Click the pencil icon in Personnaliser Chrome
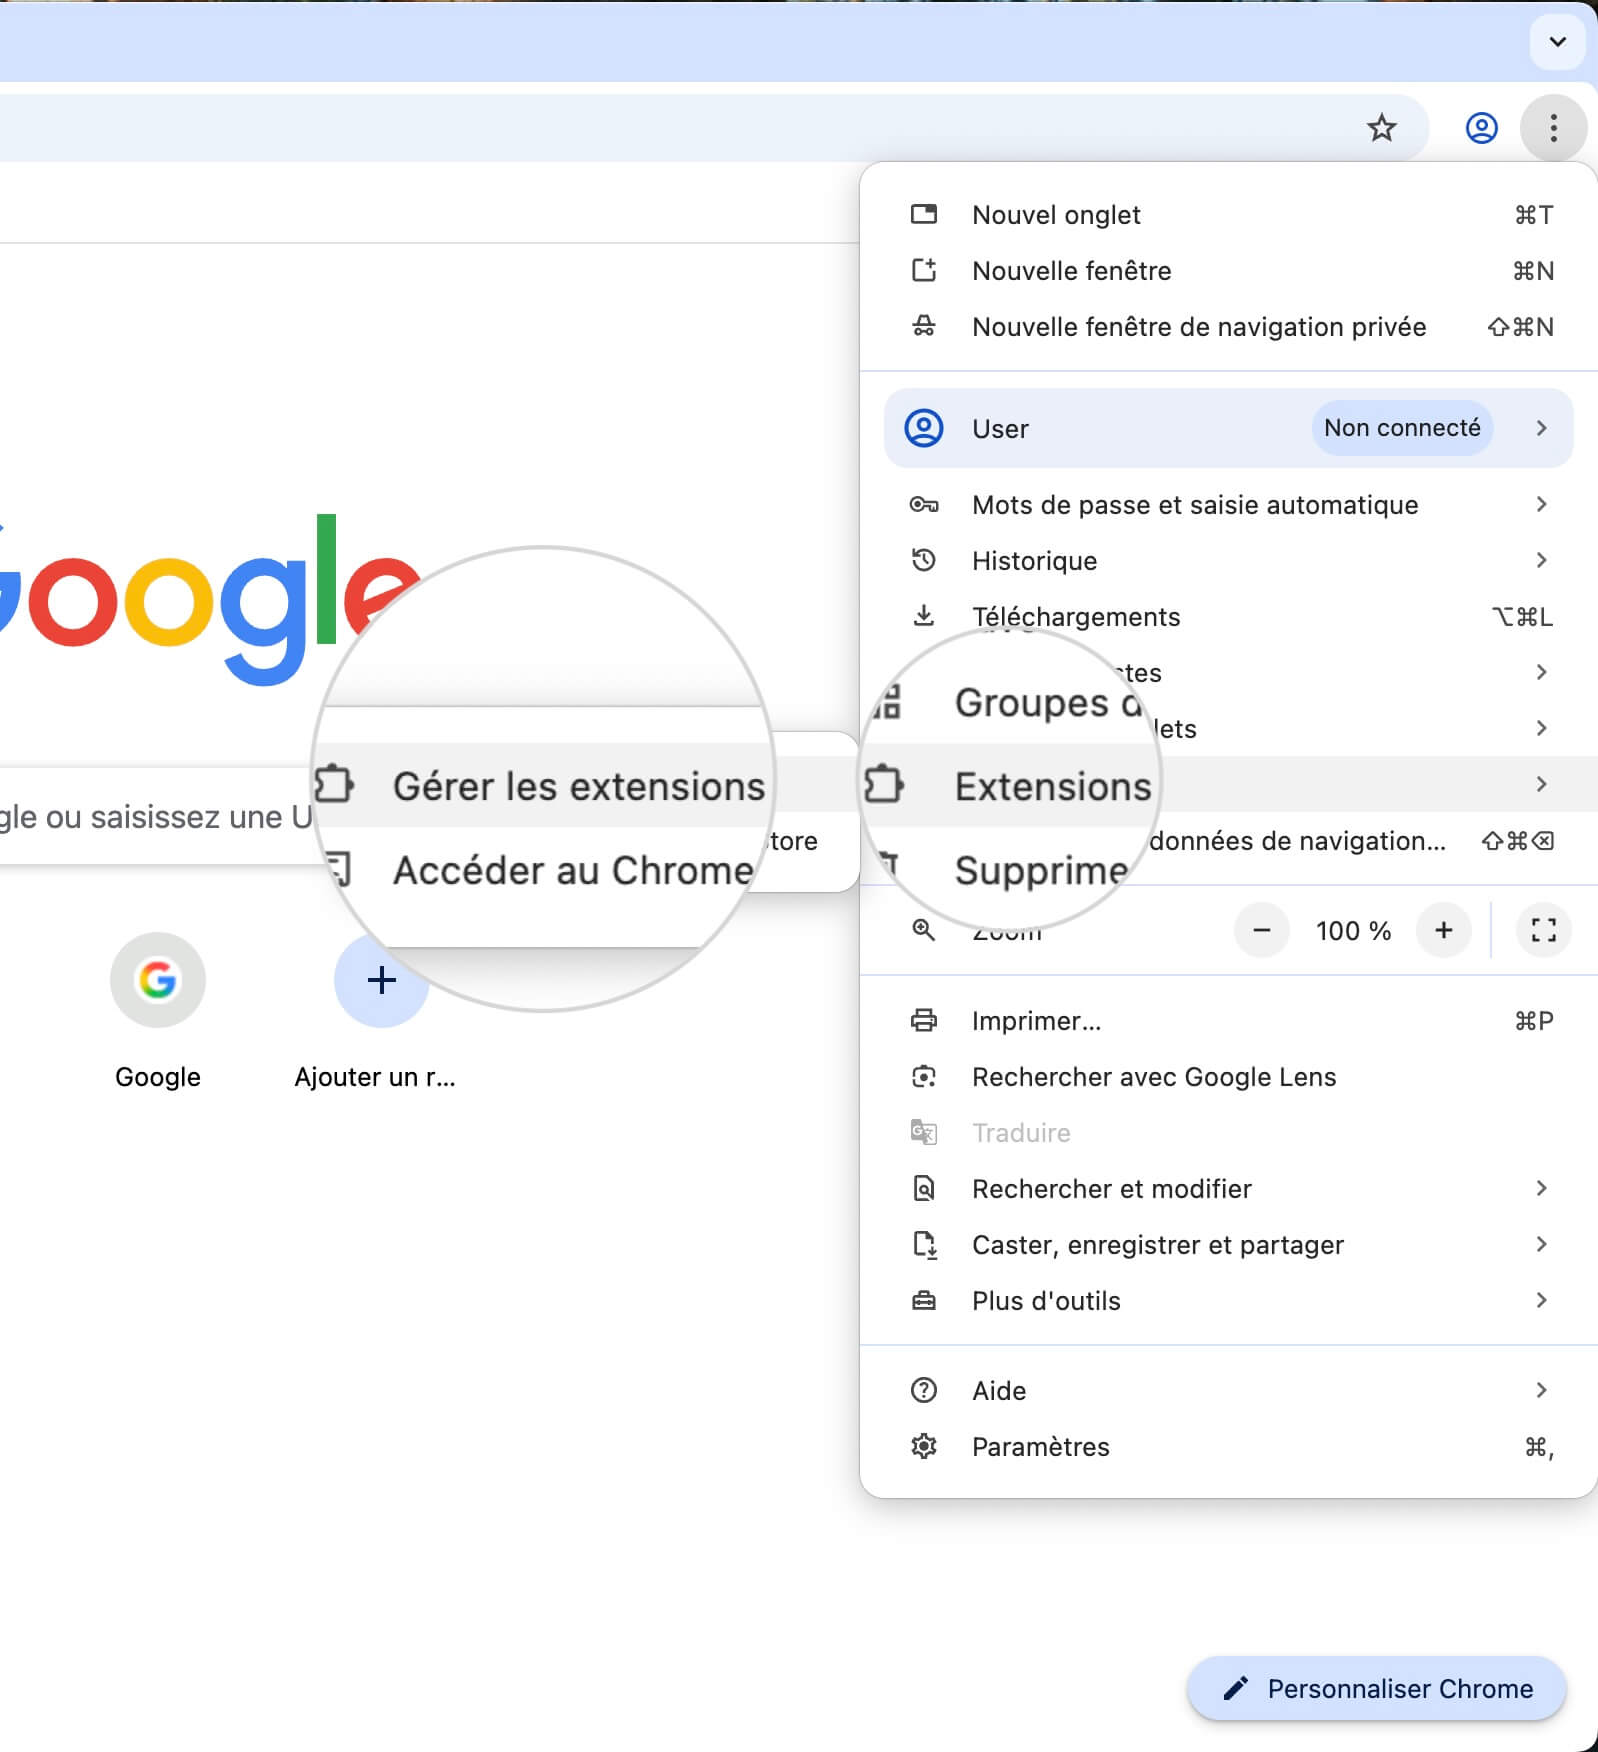The height and width of the screenshot is (1752, 1598). click(x=1236, y=1688)
